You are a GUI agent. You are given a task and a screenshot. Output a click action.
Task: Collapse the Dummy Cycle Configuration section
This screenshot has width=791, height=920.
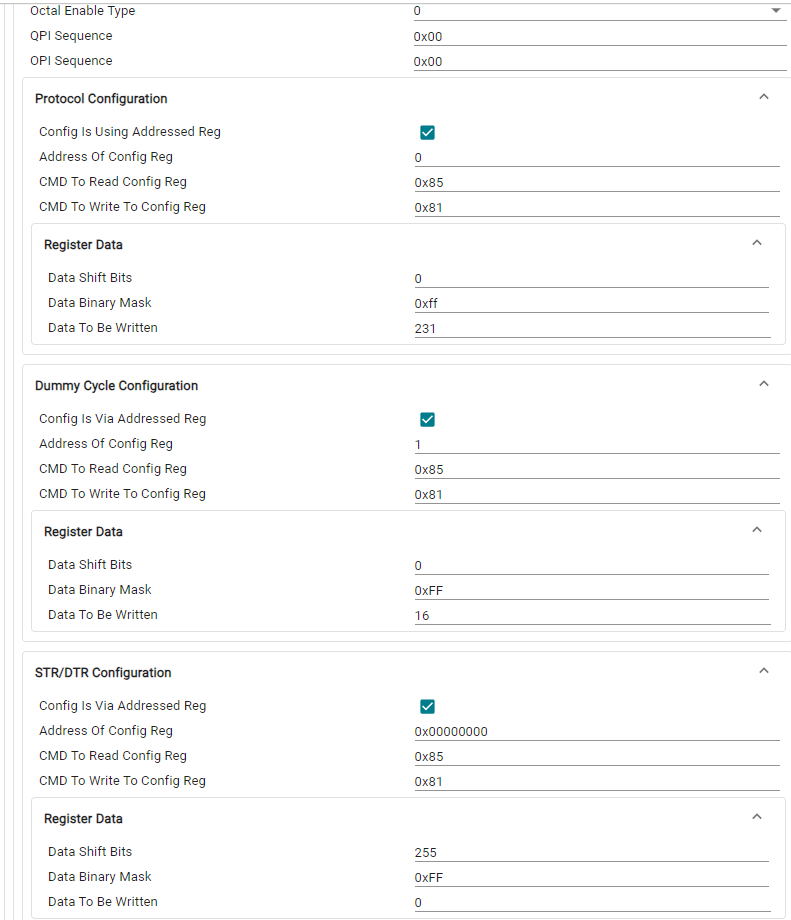(x=763, y=384)
